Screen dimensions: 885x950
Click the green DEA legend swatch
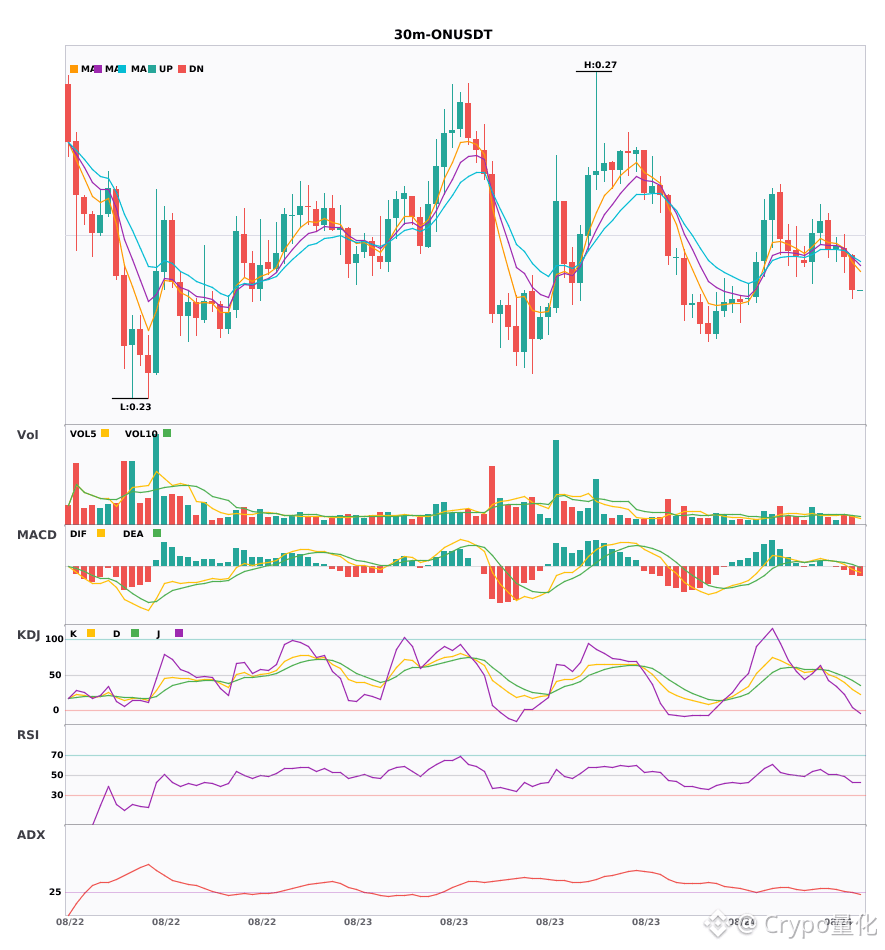point(157,533)
